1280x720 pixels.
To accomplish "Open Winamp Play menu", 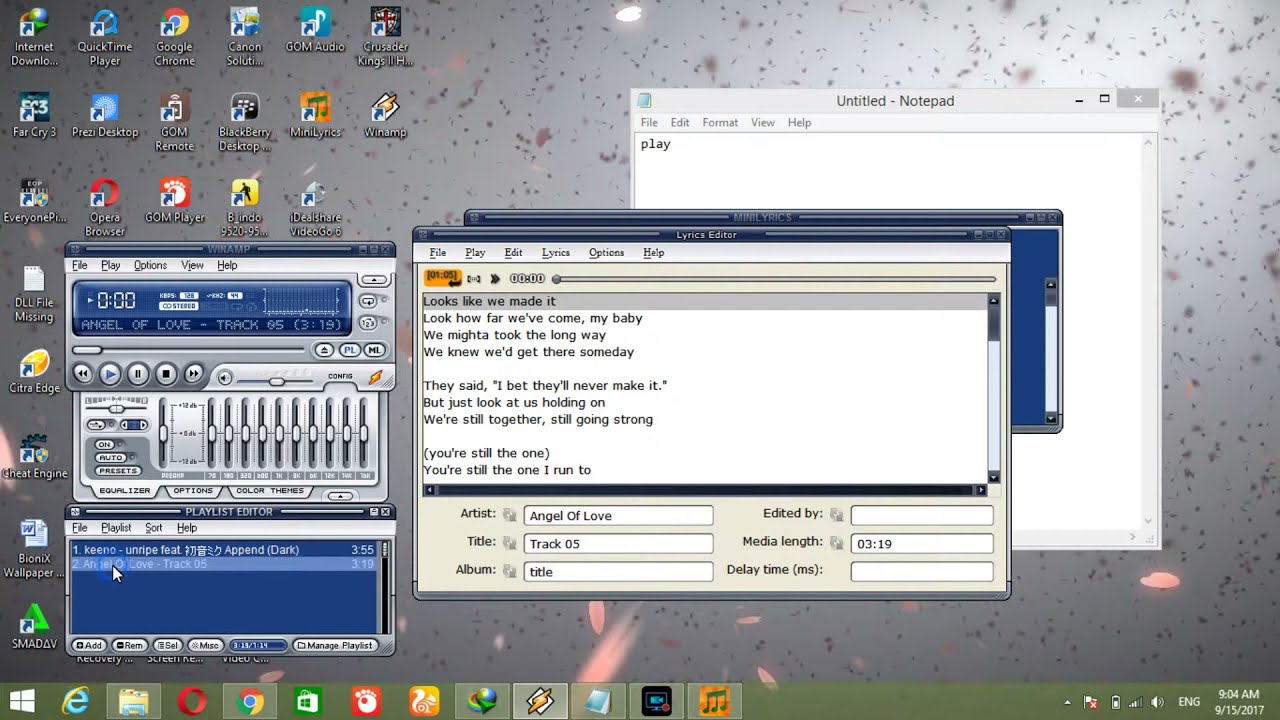I will [110, 265].
